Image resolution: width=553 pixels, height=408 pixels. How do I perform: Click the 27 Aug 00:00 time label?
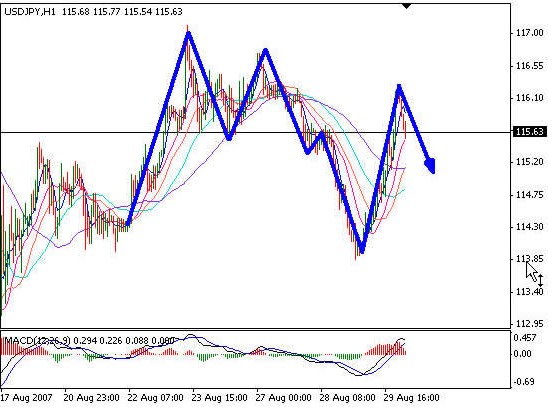click(284, 398)
